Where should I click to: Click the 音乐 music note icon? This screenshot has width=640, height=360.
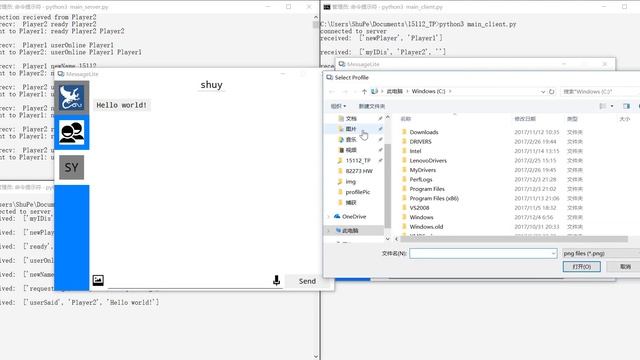coord(341,140)
